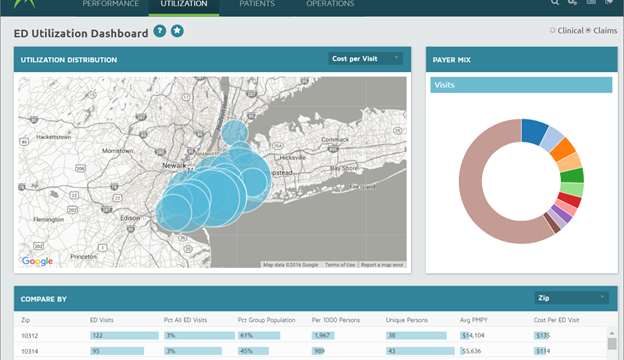Viewport: 624px width, 360px height.
Task: Click the Hackettstown label on the map
Action: point(54,137)
